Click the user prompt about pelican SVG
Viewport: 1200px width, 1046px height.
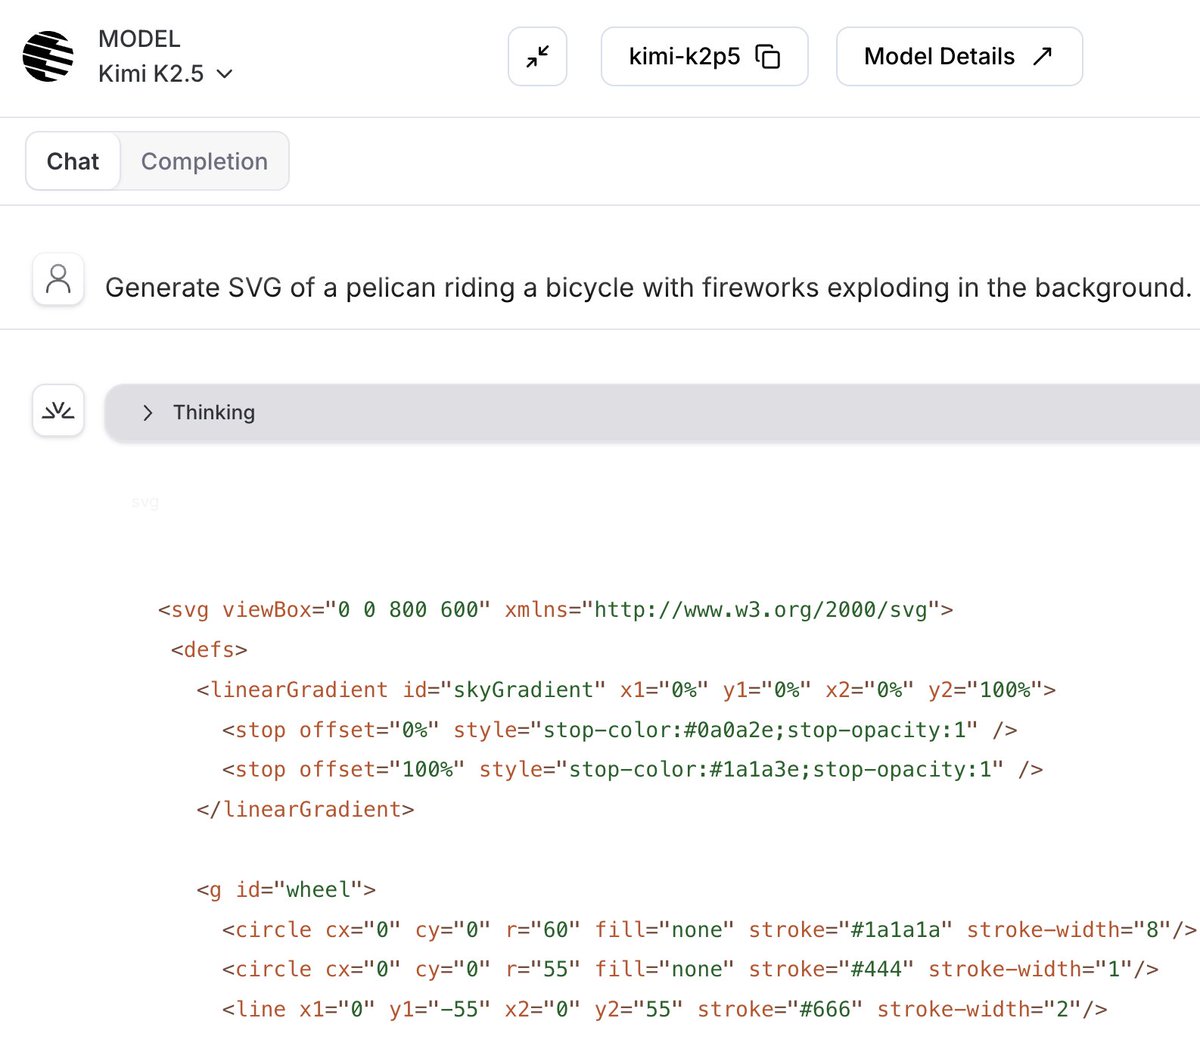(648, 288)
